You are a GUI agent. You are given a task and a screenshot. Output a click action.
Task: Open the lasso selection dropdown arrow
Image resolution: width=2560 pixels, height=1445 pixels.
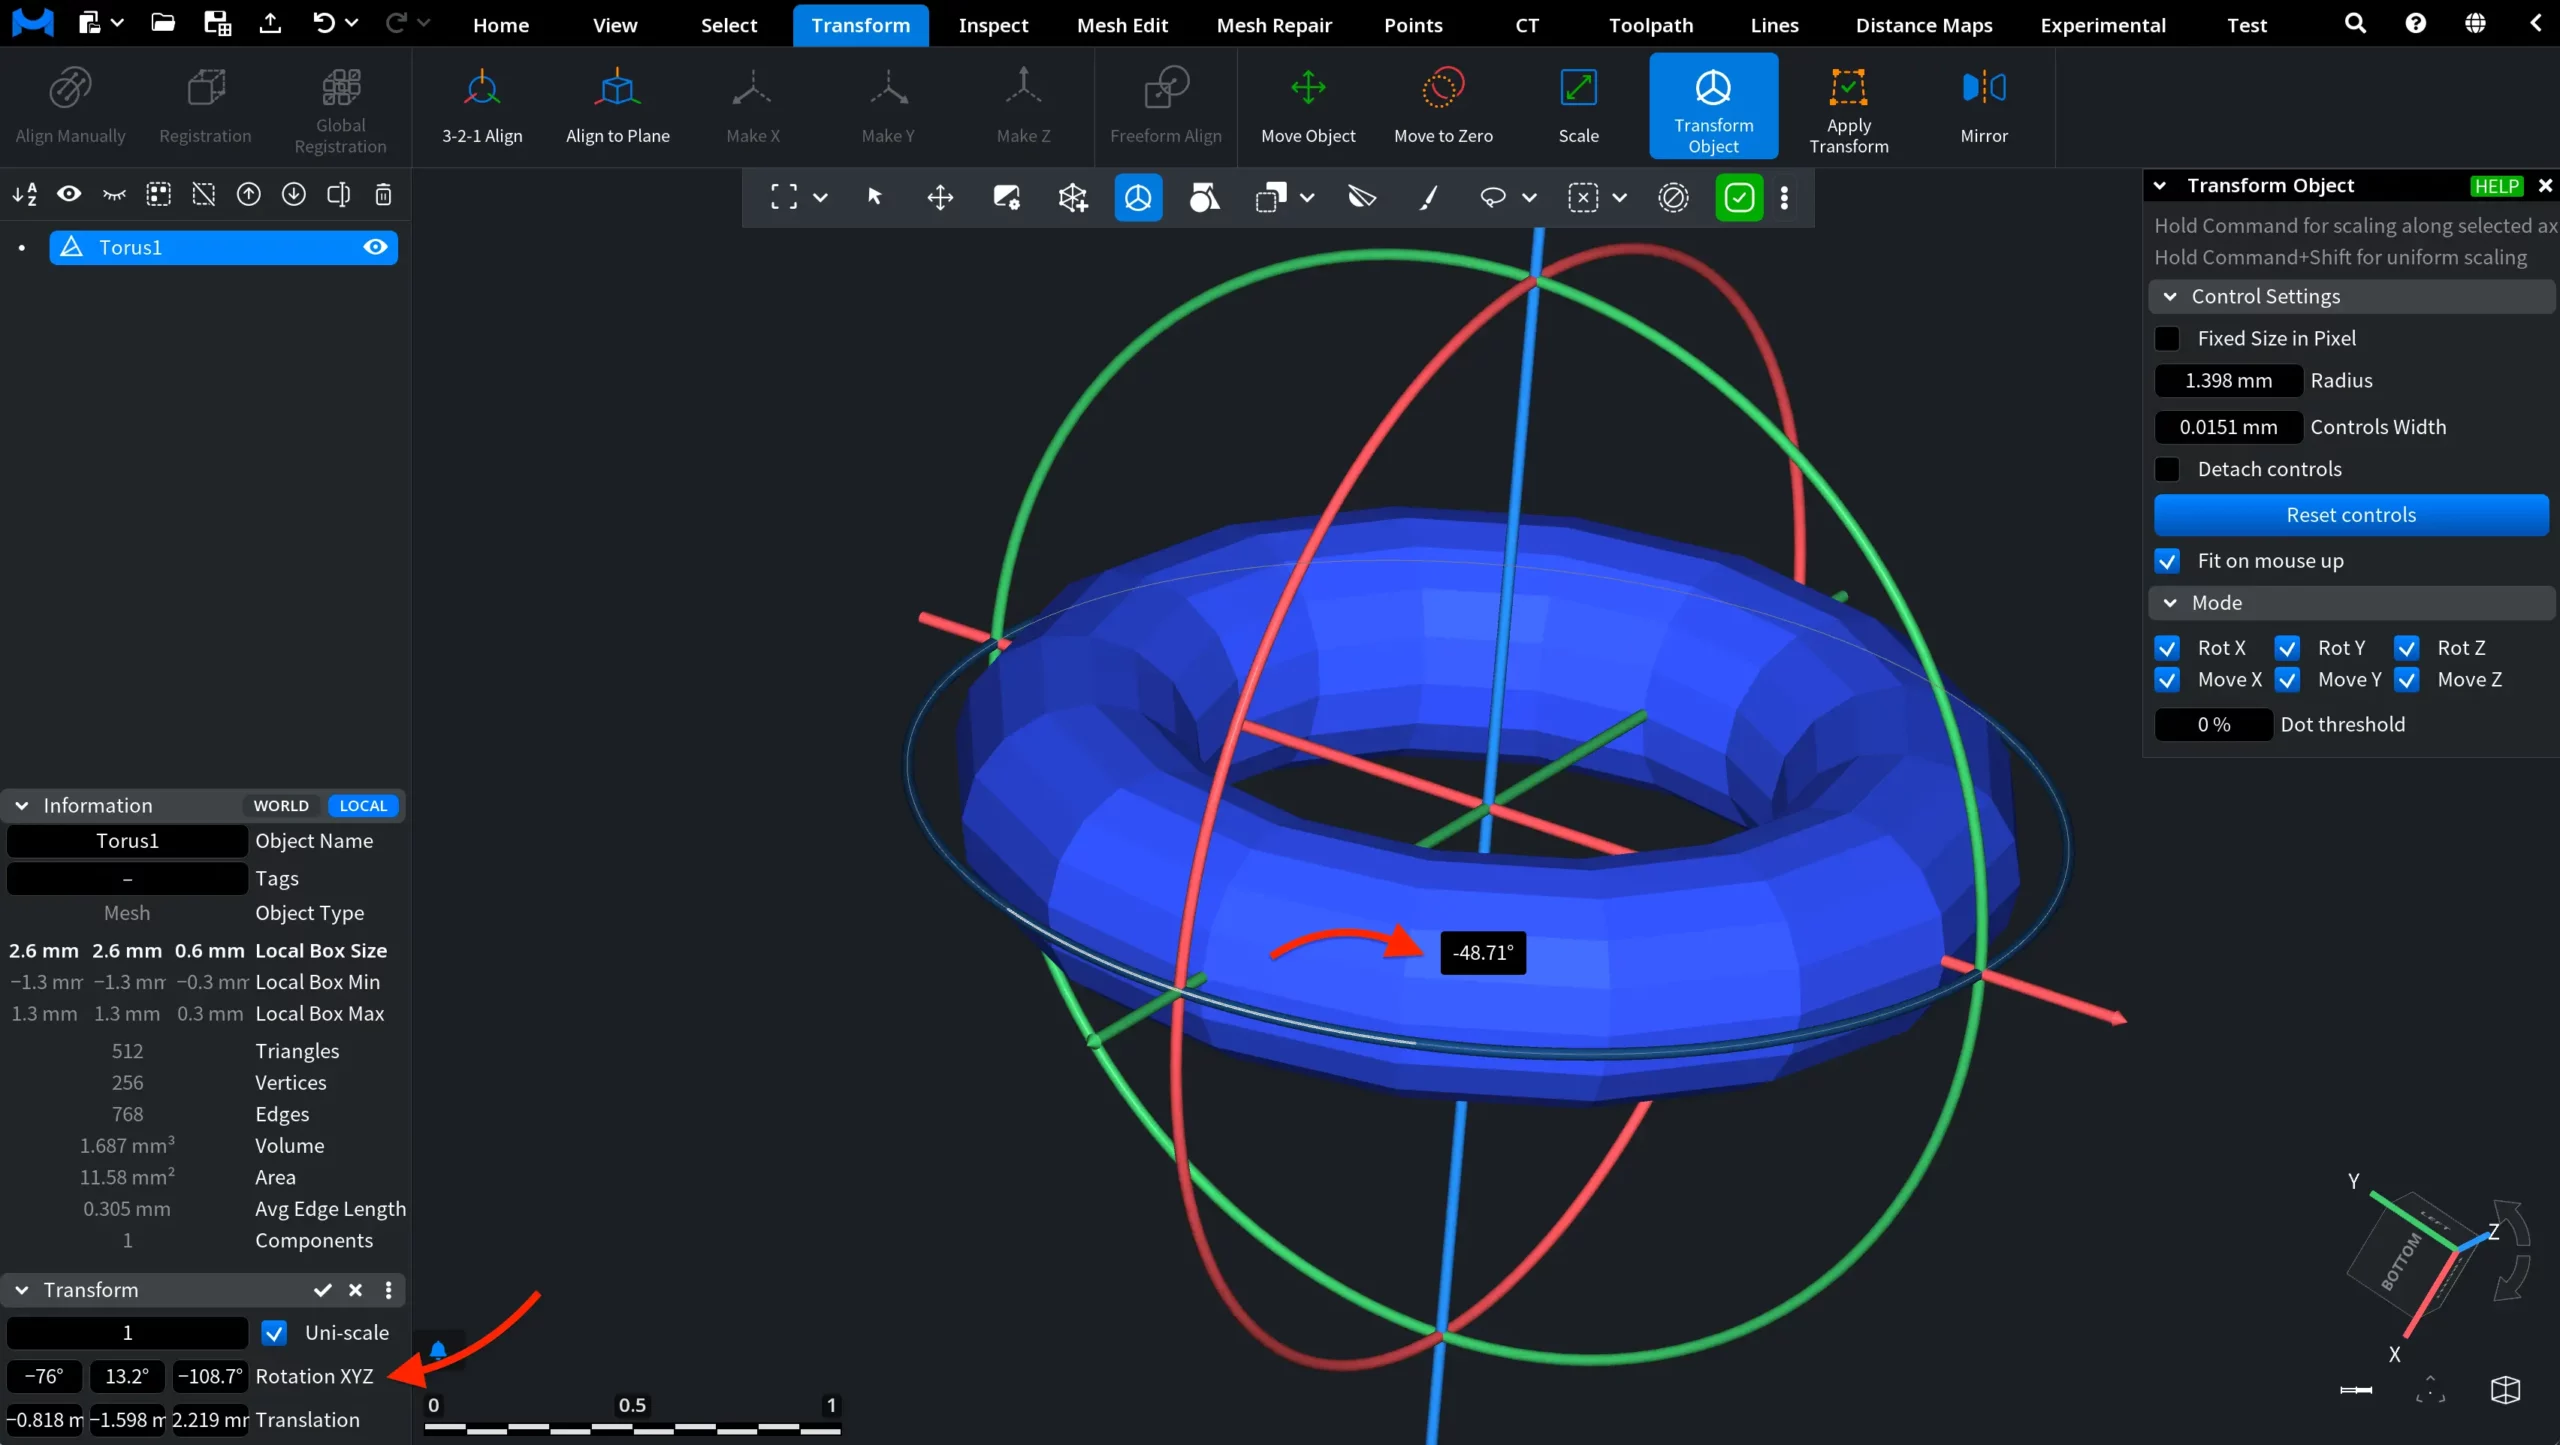tap(1529, 197)
